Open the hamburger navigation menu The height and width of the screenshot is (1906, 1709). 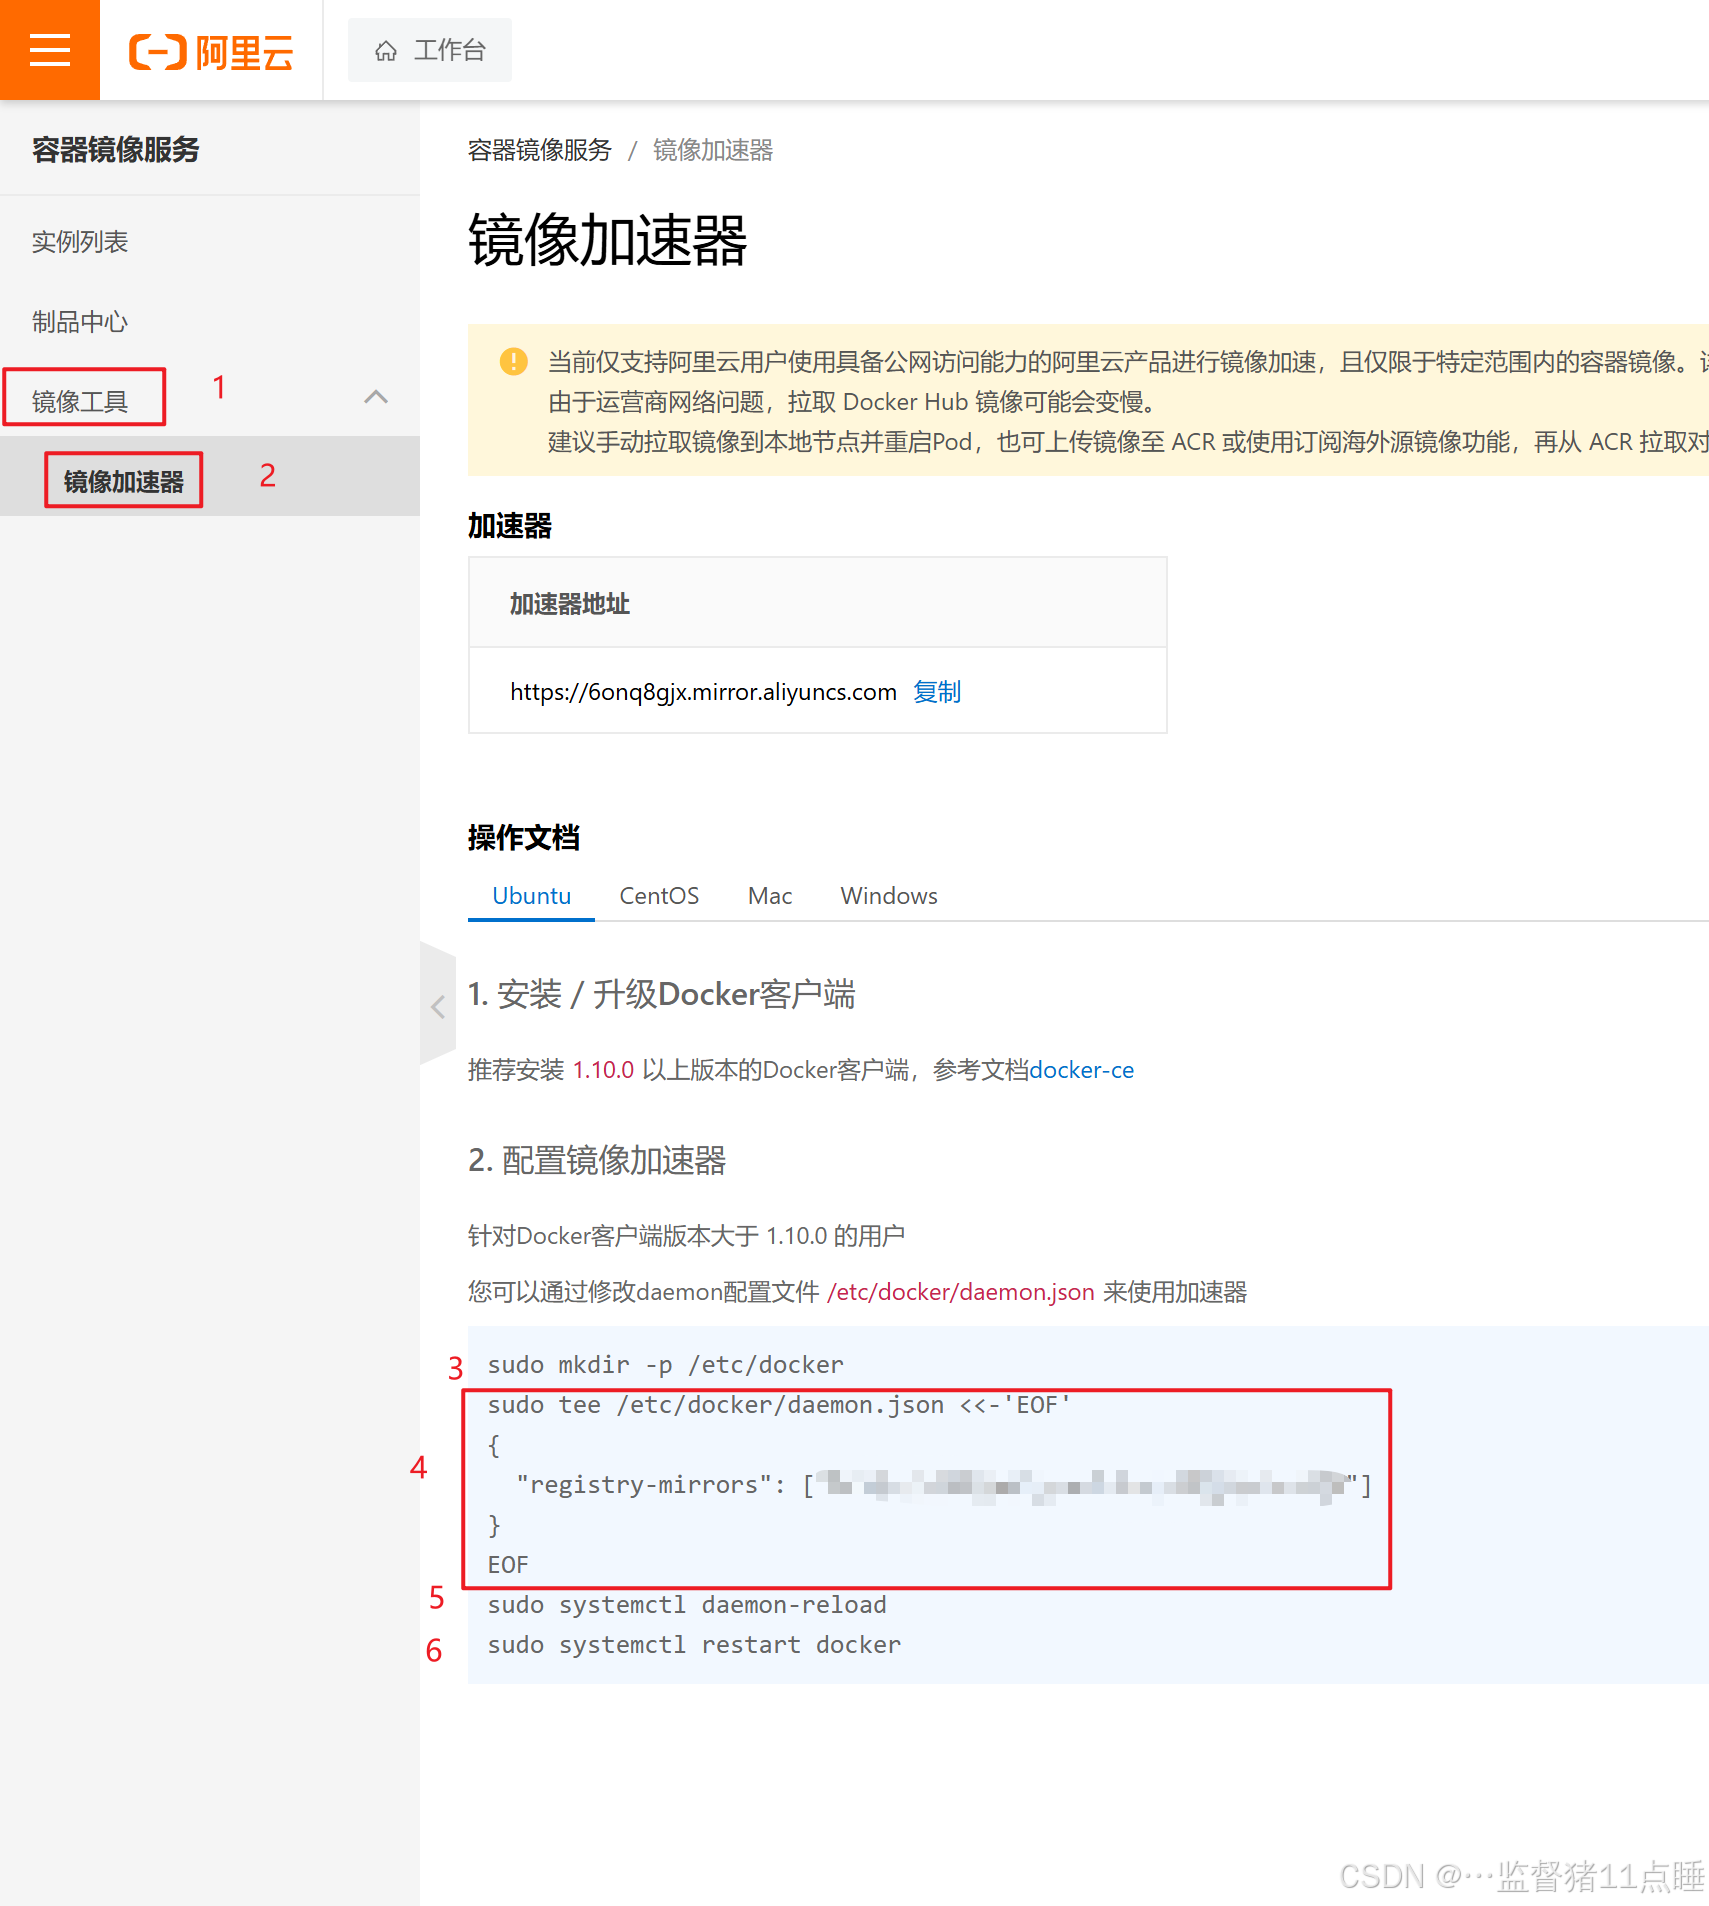click(49, 49)
